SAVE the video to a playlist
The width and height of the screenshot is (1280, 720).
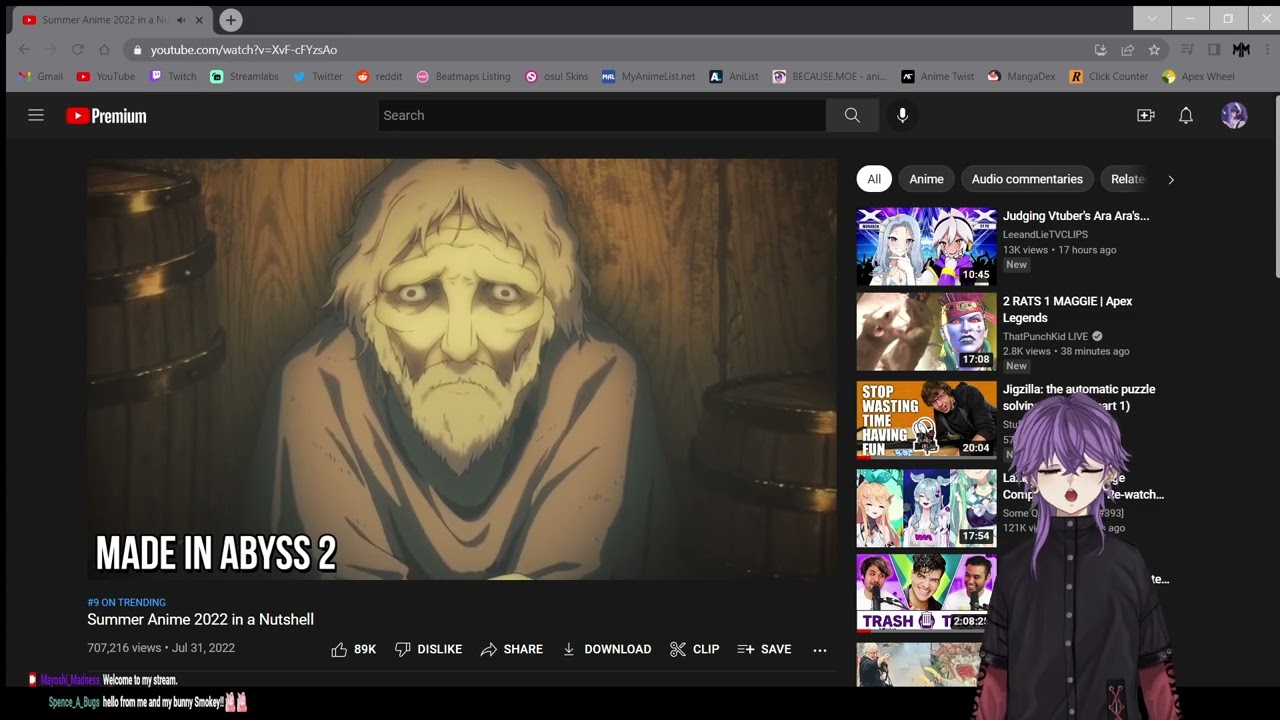pyautogui.click(x=764, y=649)
